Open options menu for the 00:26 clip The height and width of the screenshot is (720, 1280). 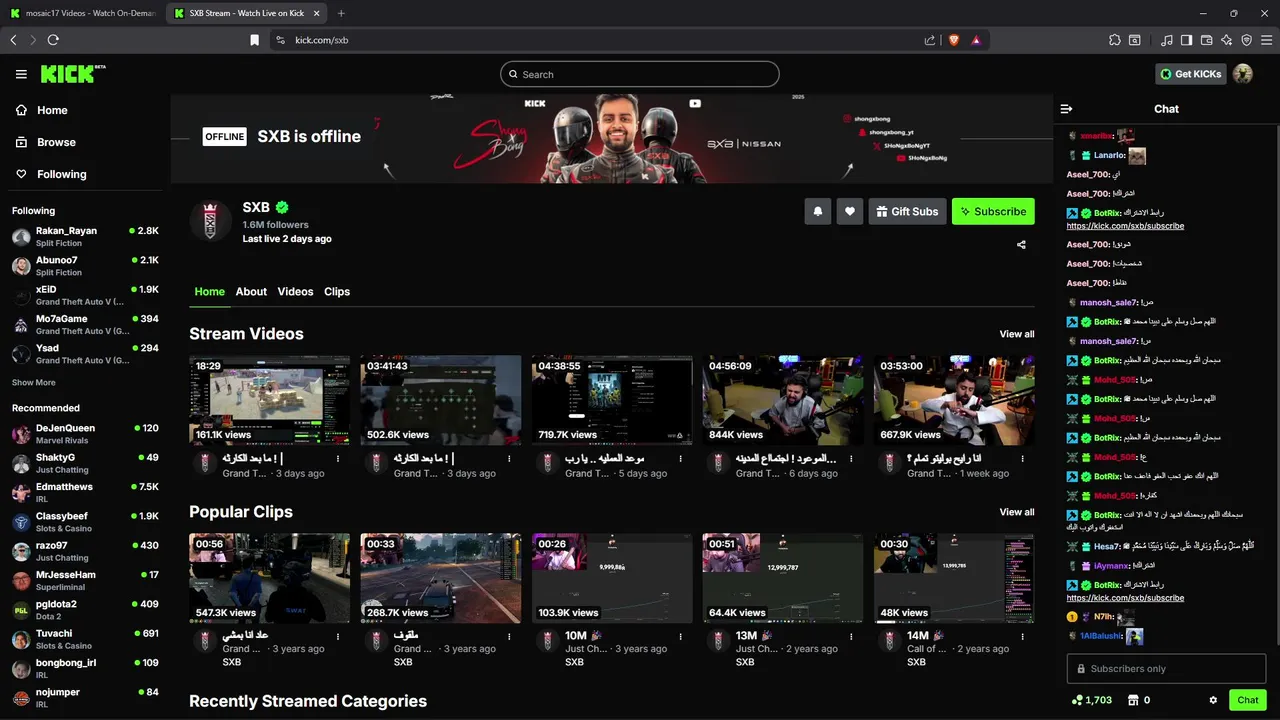tap(680, 636)
